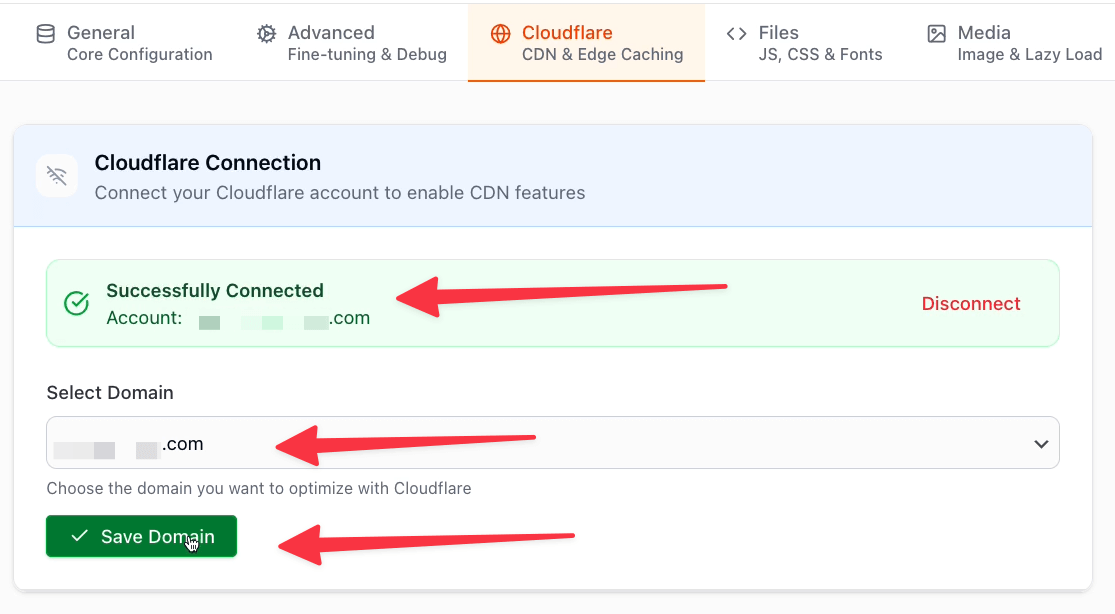Click the code brackets icon for Files
The image size is (1115, 614).
(x=737, y=34)
